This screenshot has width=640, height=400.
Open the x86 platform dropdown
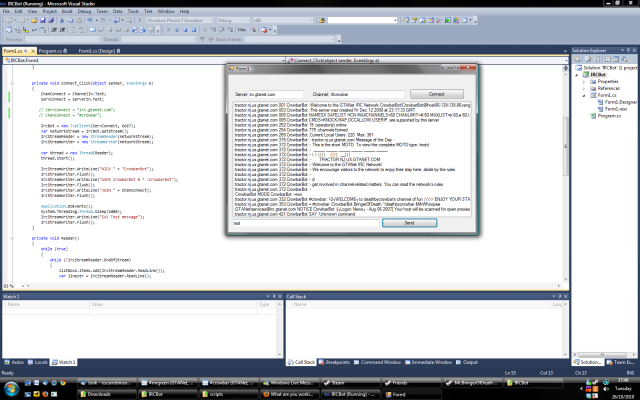283,20
